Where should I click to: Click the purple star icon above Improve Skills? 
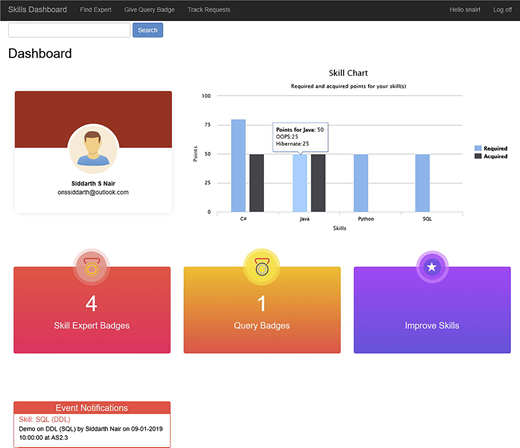pos(432,267)
